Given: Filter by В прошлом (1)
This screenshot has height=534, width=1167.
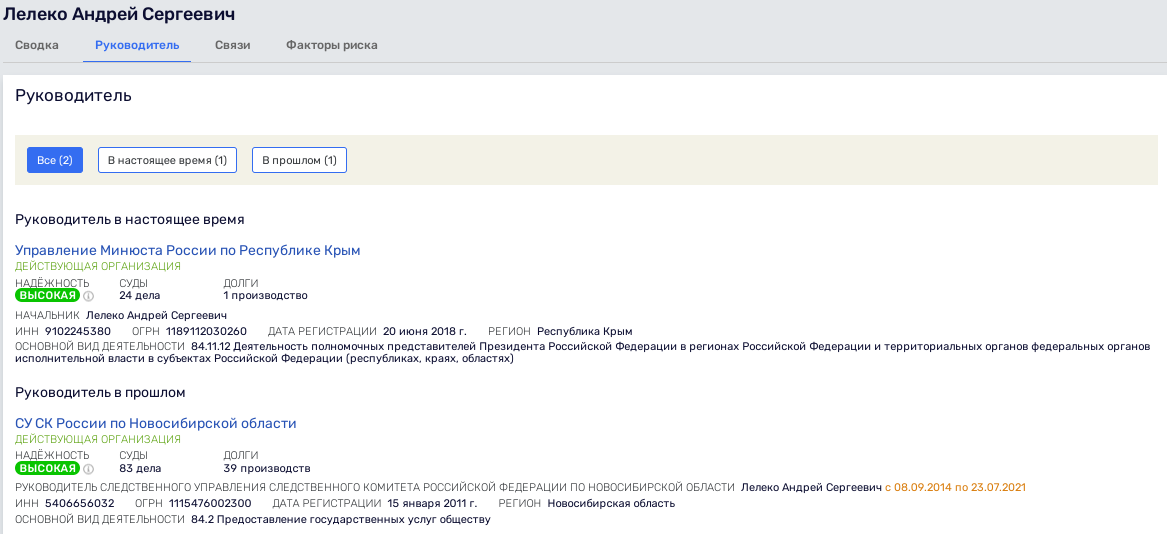Looking at the screenshot, I should 299,160.
